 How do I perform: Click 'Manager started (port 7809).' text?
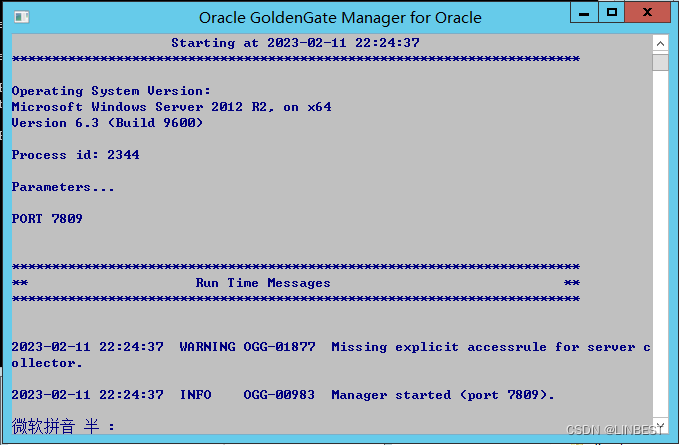[x=443, y=395]
